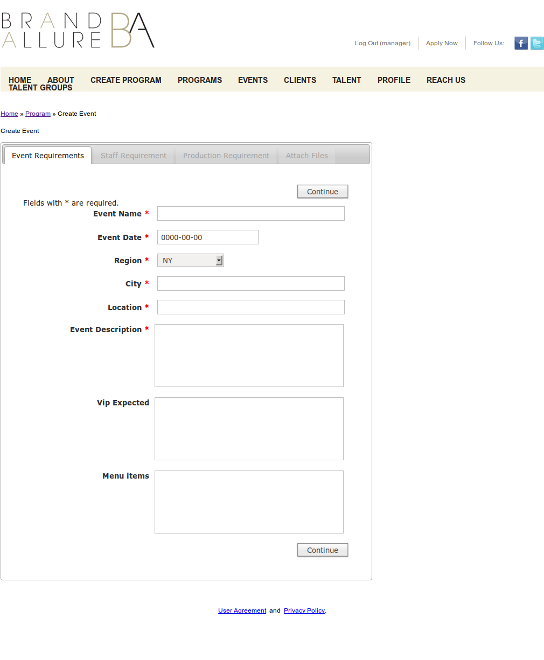Click the top Continue button
The height and width of the screenshot is (660, 544).
coord(323,192)
